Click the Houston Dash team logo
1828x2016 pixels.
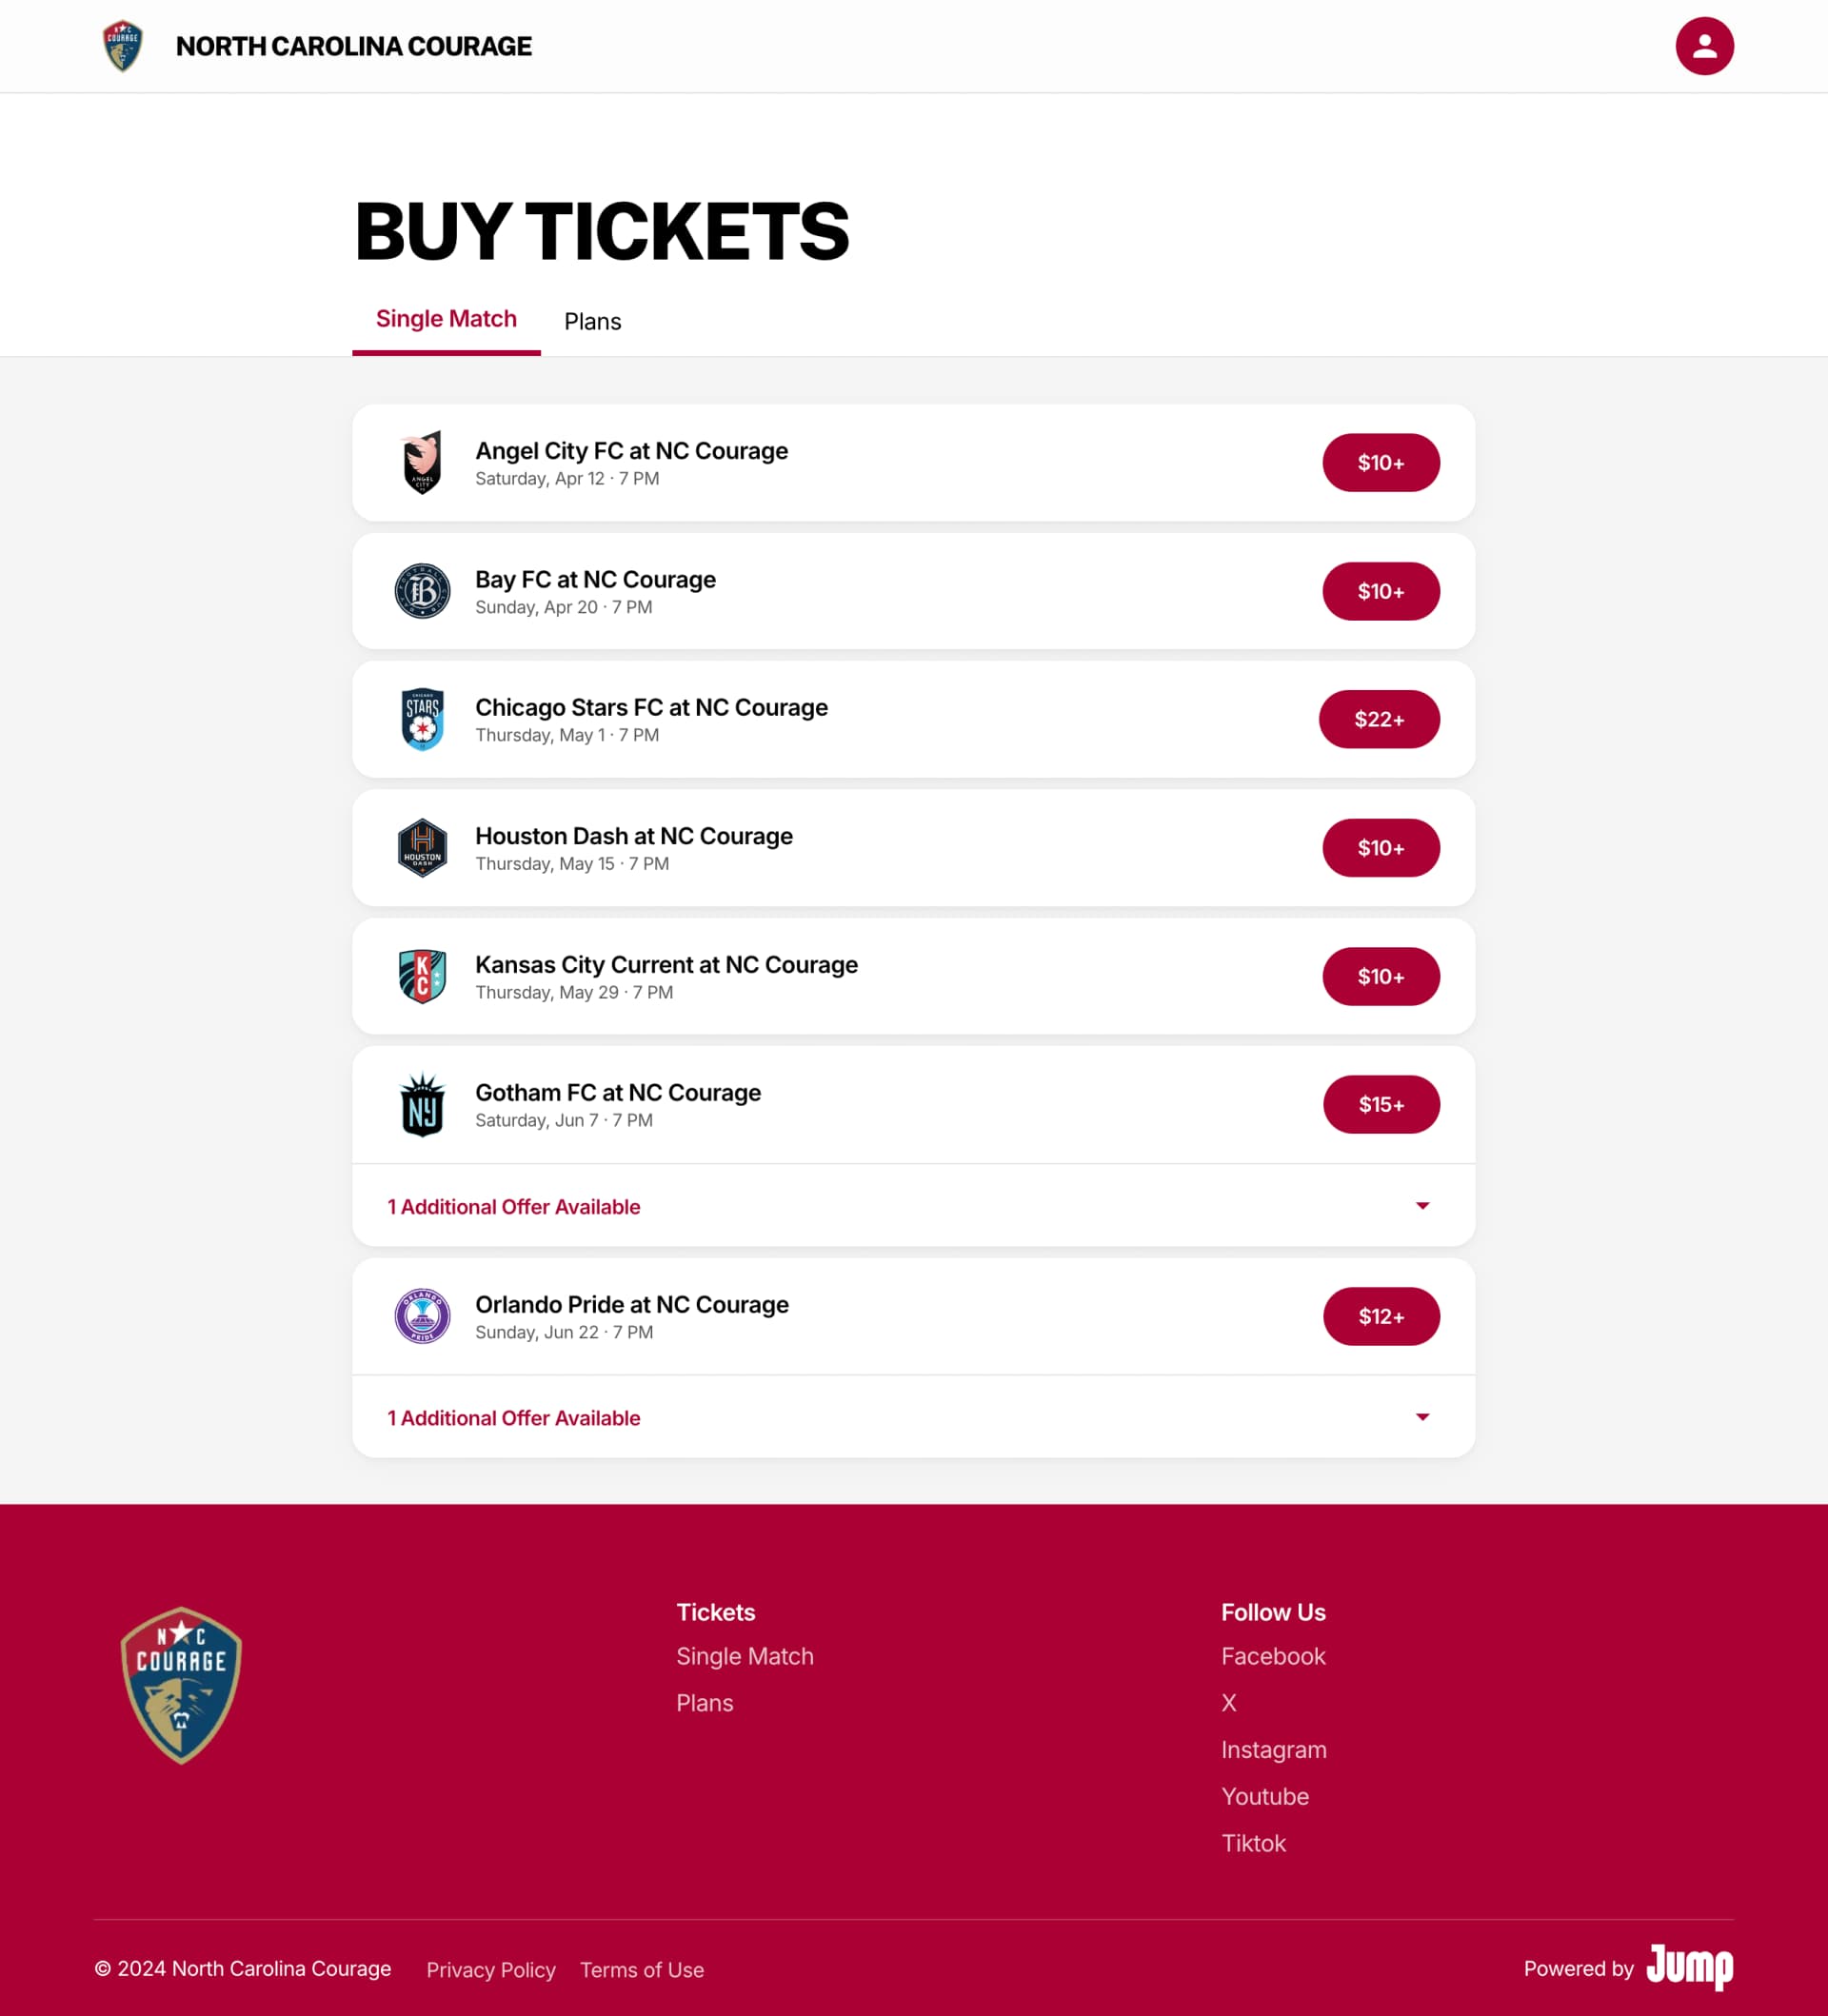click(422, 848)
